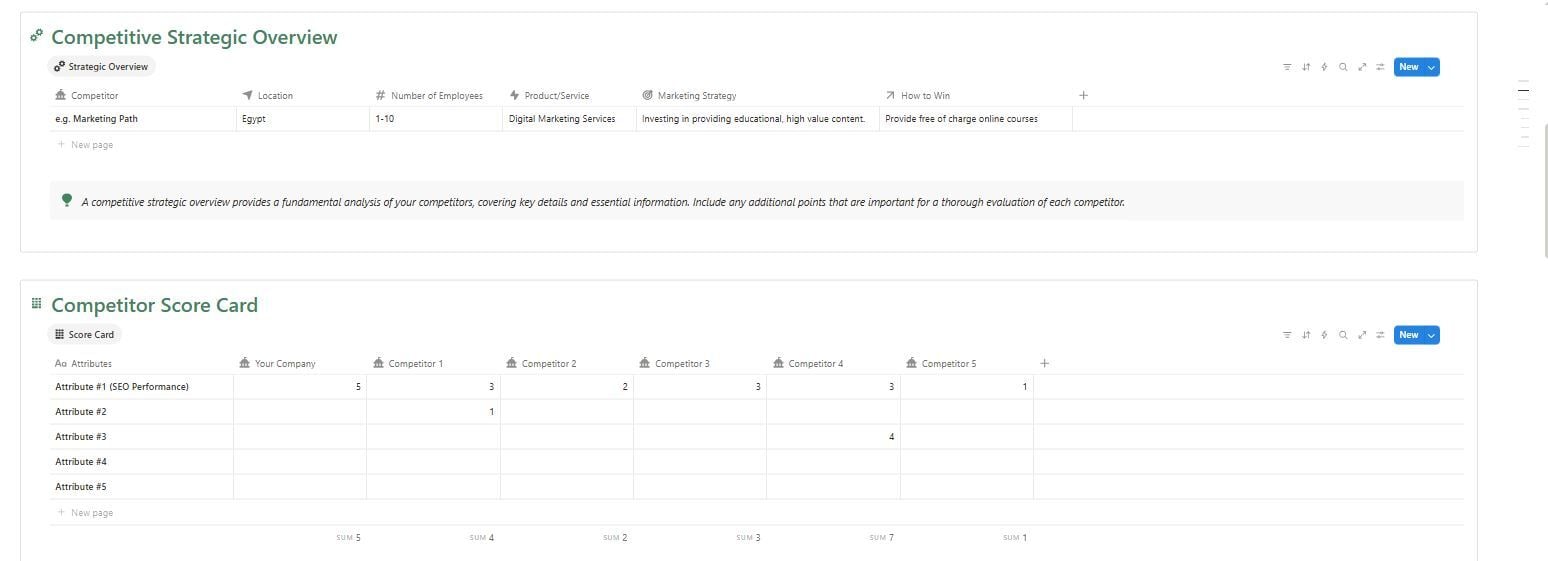Image resolution: width=1548 pixels, height=561 pixels.
Task: Open the Competitive Strategic Overview heading
Action: pyautogui.click(x=194, y=37)
